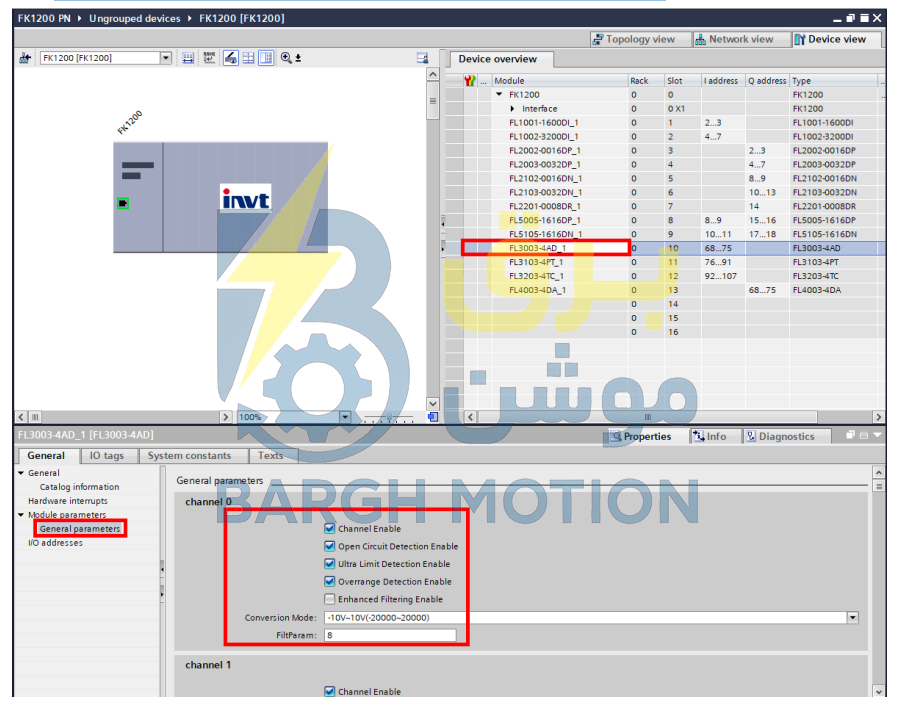Enable Enhanced Filtering checkbox
Viewport: 913px width, 705px height.
point(330,598)
